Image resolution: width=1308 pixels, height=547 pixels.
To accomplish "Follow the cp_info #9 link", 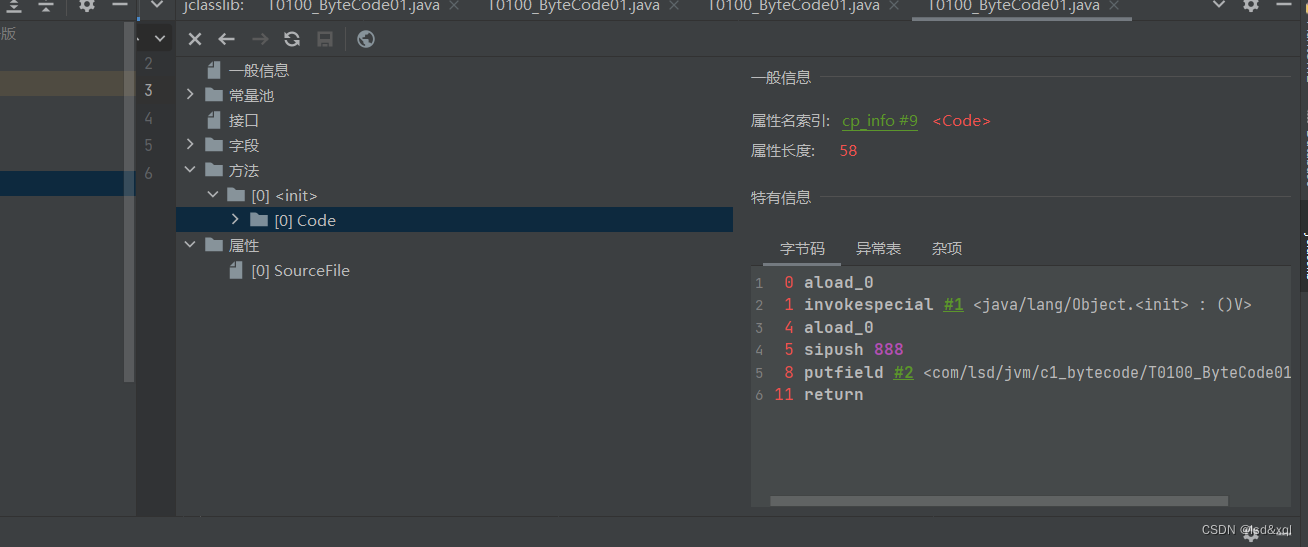I will 880,121.
